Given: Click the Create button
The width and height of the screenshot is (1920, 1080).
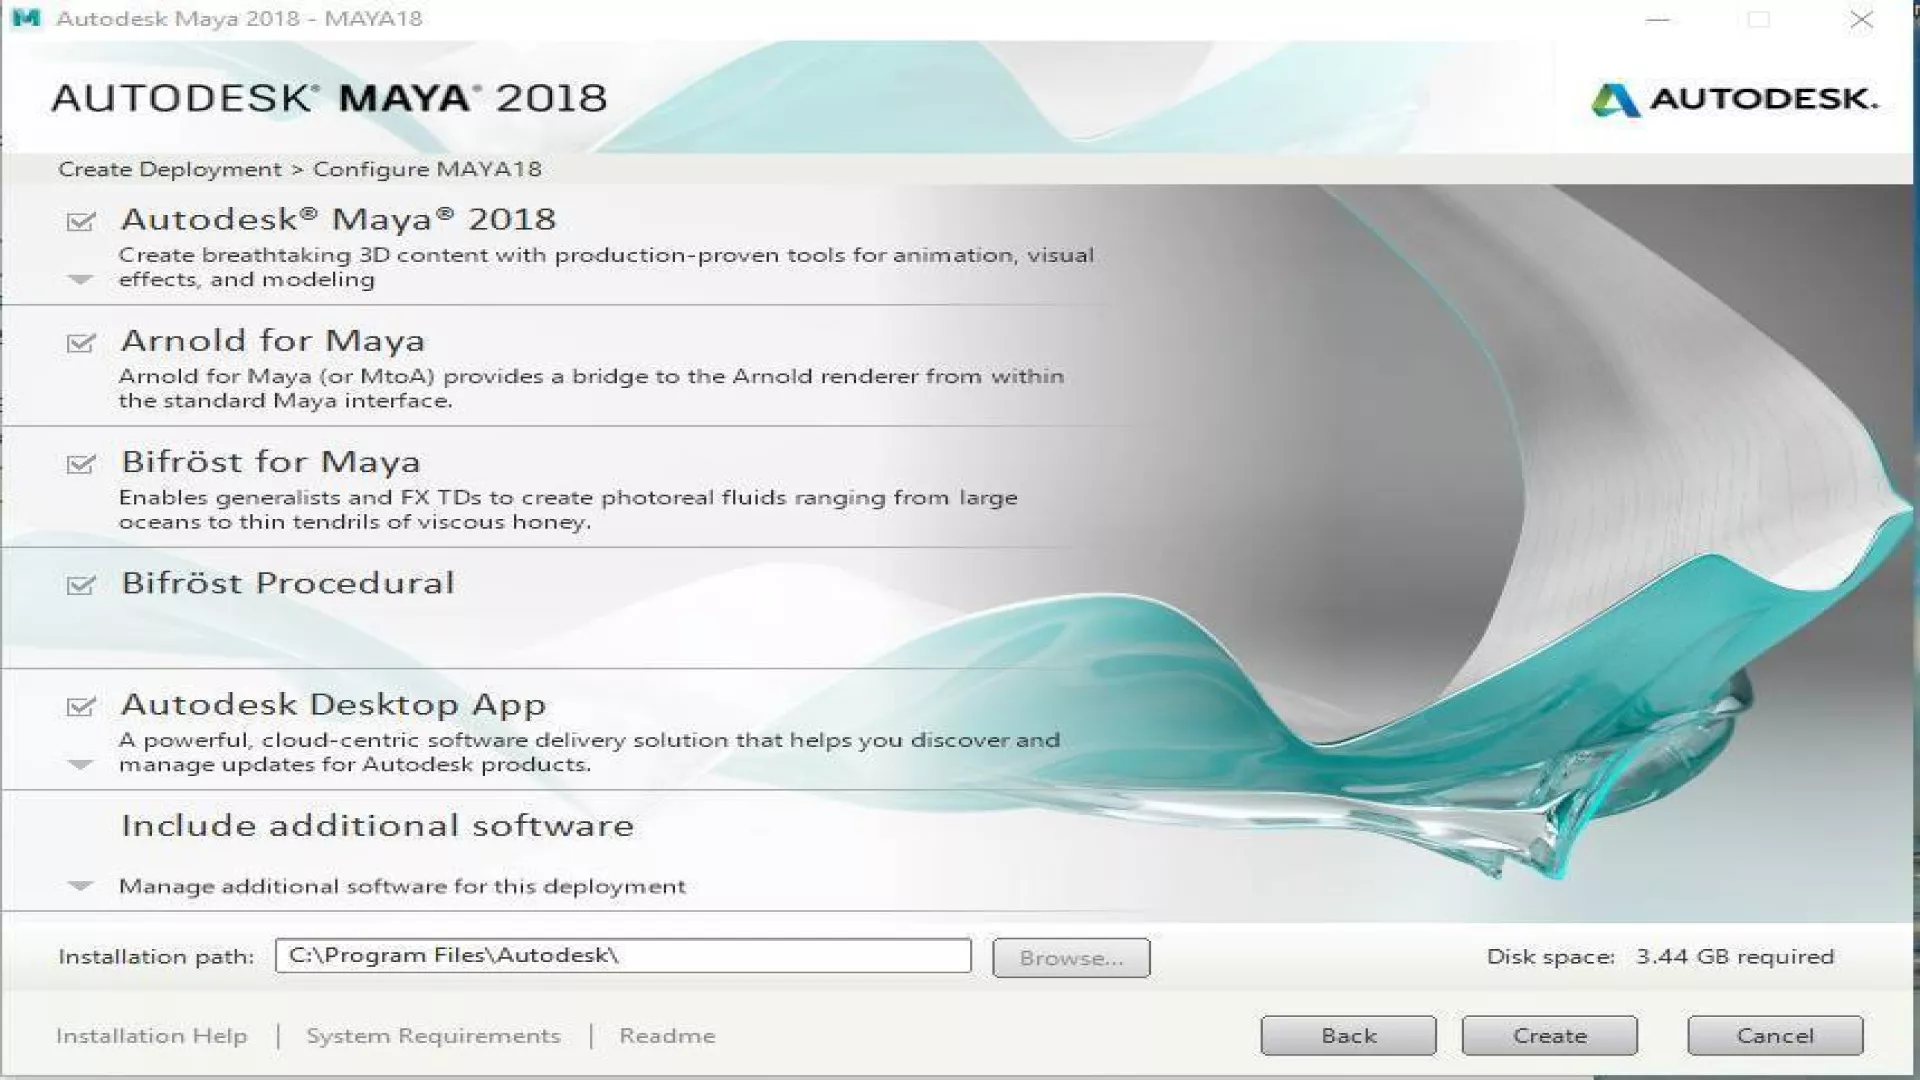Looking at the screenshot, I should click(x=1549, y=1036).
